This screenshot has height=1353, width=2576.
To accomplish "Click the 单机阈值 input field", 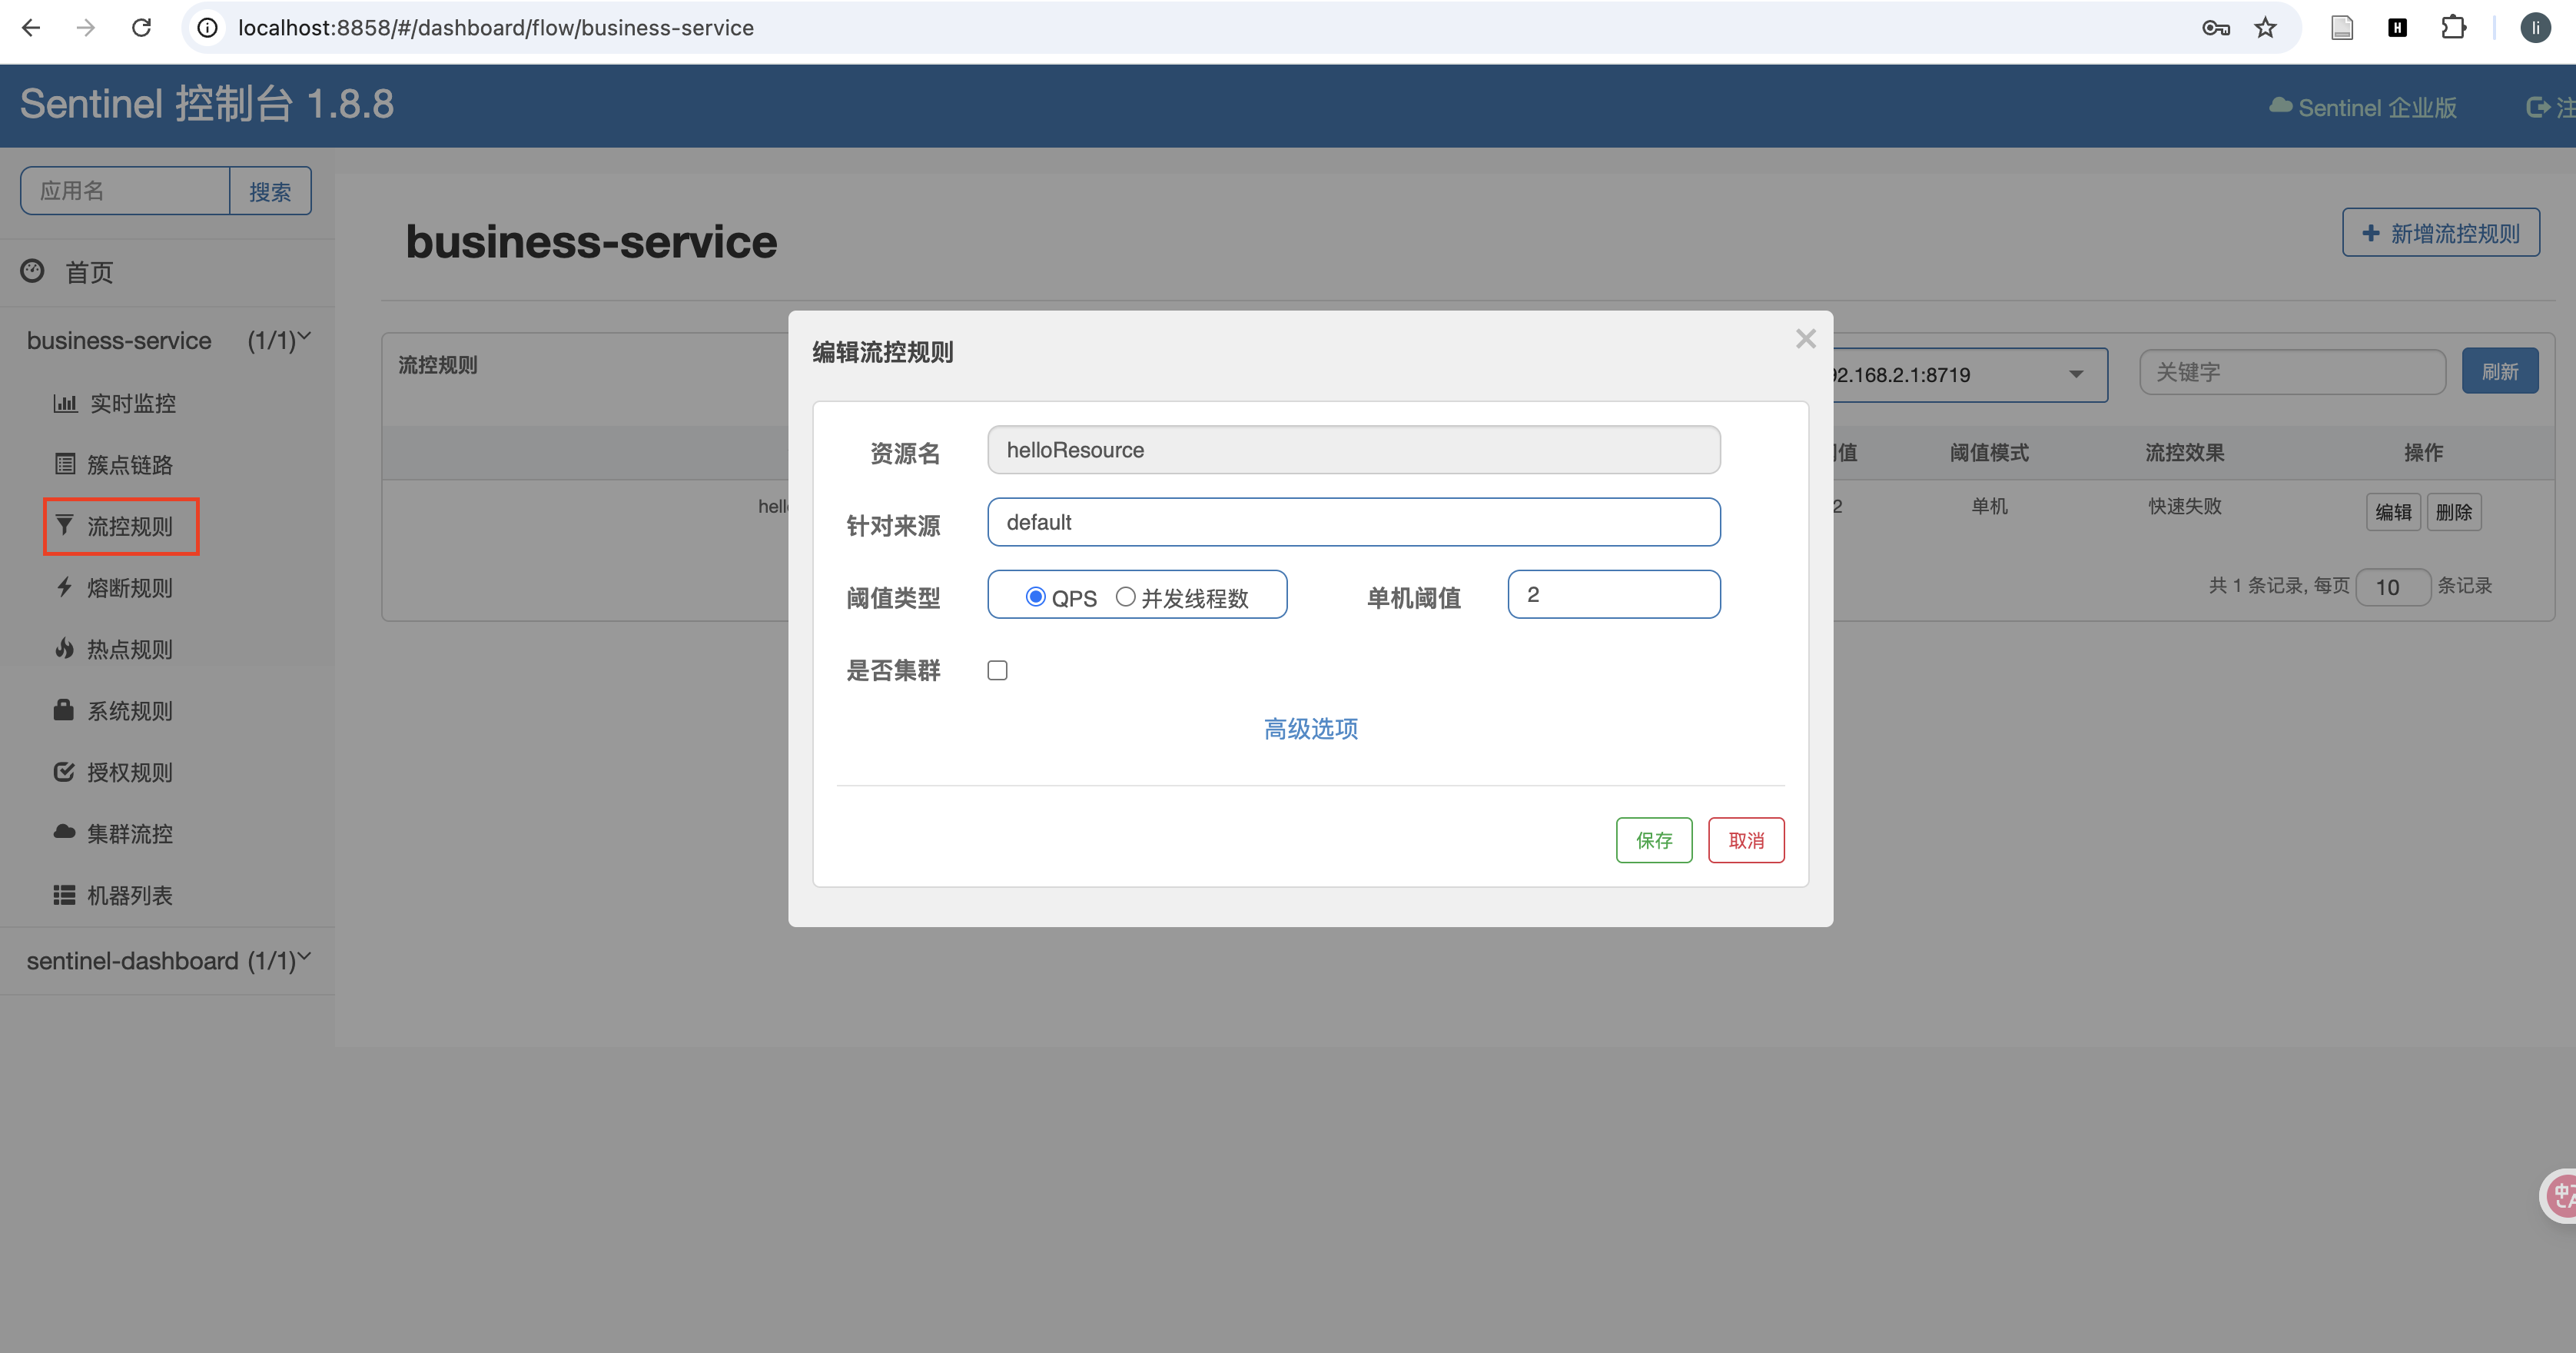I will pos(1613,595).
